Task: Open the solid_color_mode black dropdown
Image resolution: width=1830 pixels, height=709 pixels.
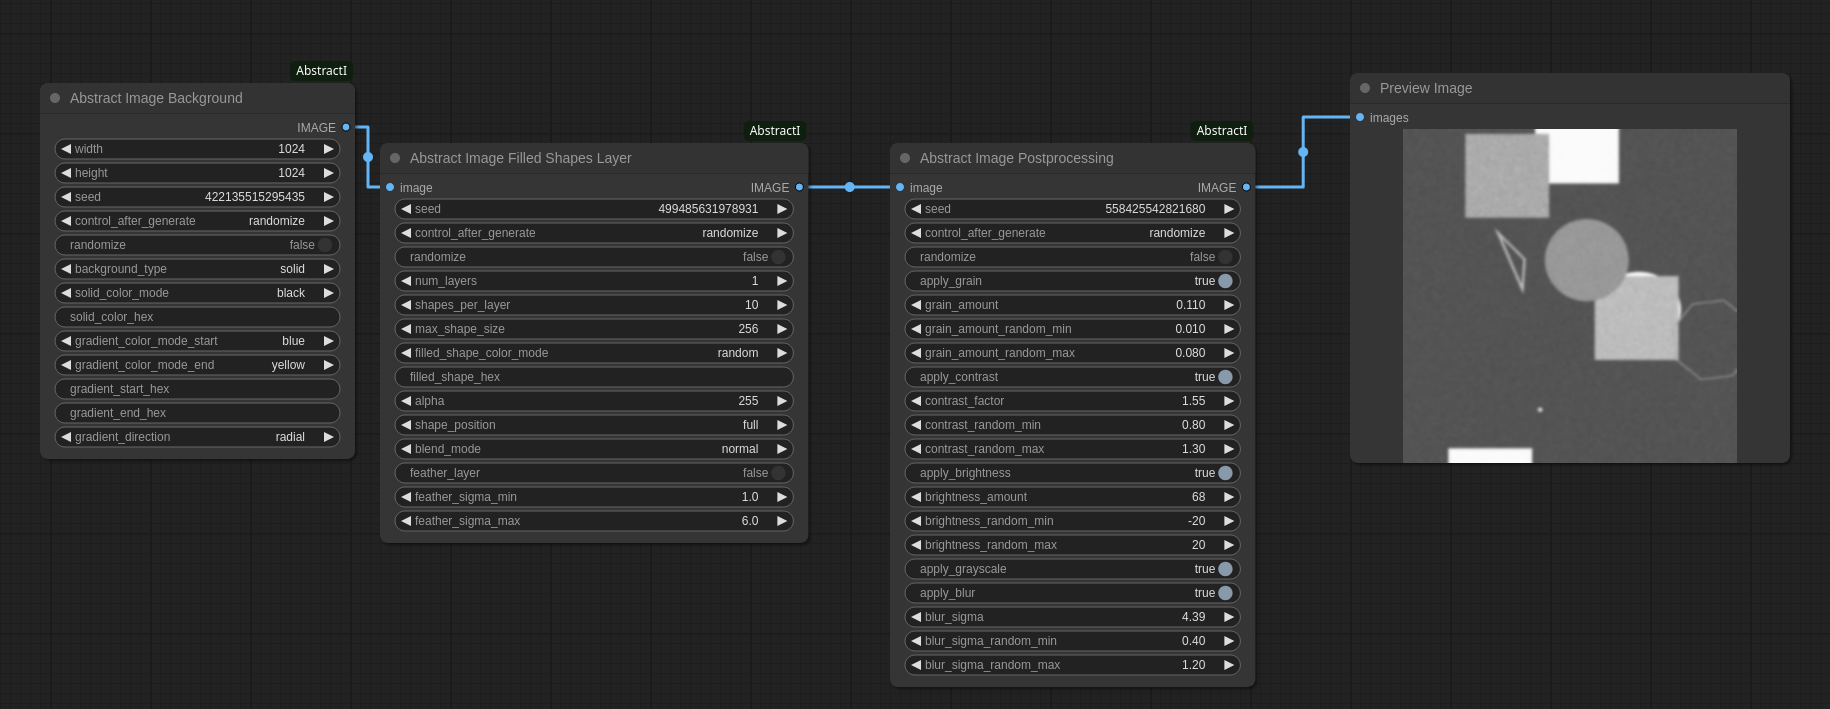Action: click(197, 293)
